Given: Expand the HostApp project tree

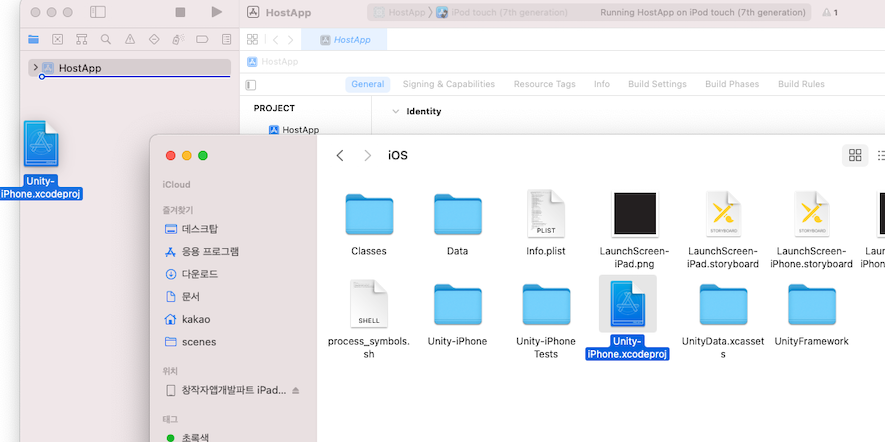Looking at the screenshot, I should pos(36,68).
